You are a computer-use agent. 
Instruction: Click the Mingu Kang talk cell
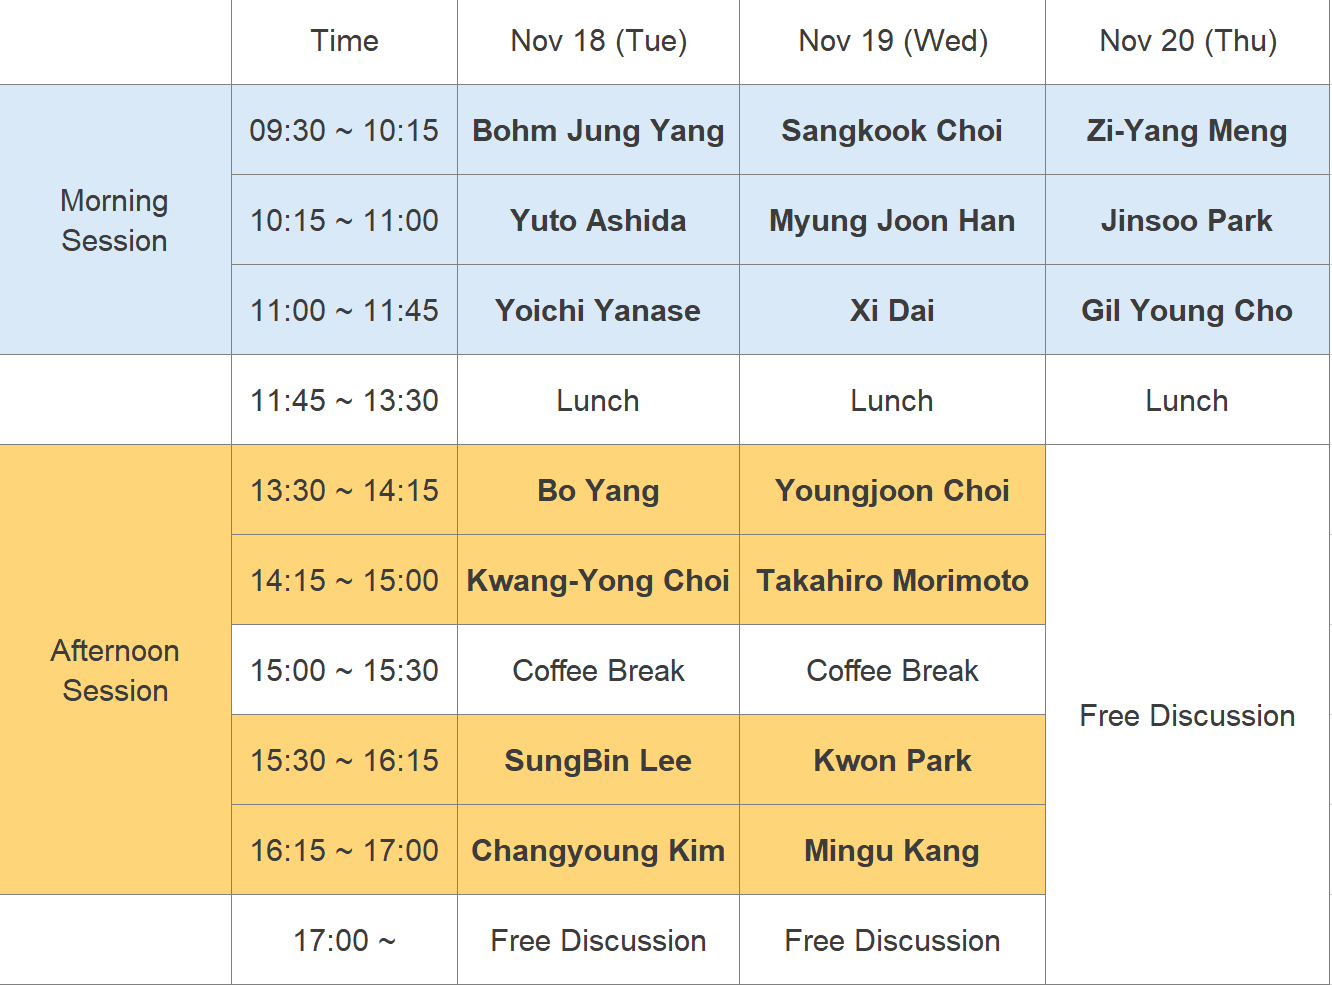pyautogui.click(x=892, y=851)
